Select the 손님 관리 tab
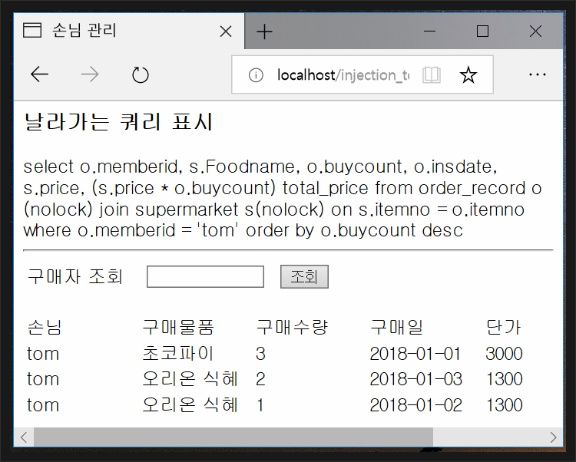The width and height of the screenshot is (576, 462). click(129, 30)
